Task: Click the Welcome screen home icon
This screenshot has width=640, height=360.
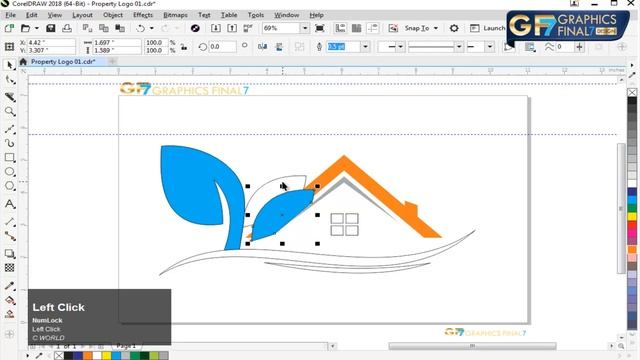Action: [23, 62]
